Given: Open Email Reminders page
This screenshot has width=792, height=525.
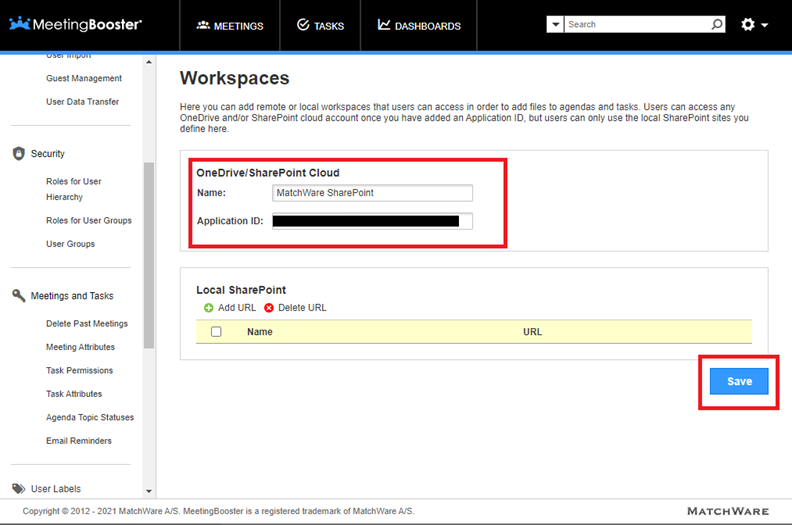Looking at the screenshot, I should pyautogui.click(x=79, y=441).
